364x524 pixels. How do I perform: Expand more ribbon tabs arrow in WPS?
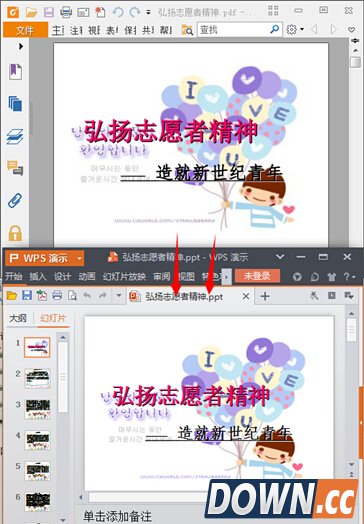click(227, 277)
